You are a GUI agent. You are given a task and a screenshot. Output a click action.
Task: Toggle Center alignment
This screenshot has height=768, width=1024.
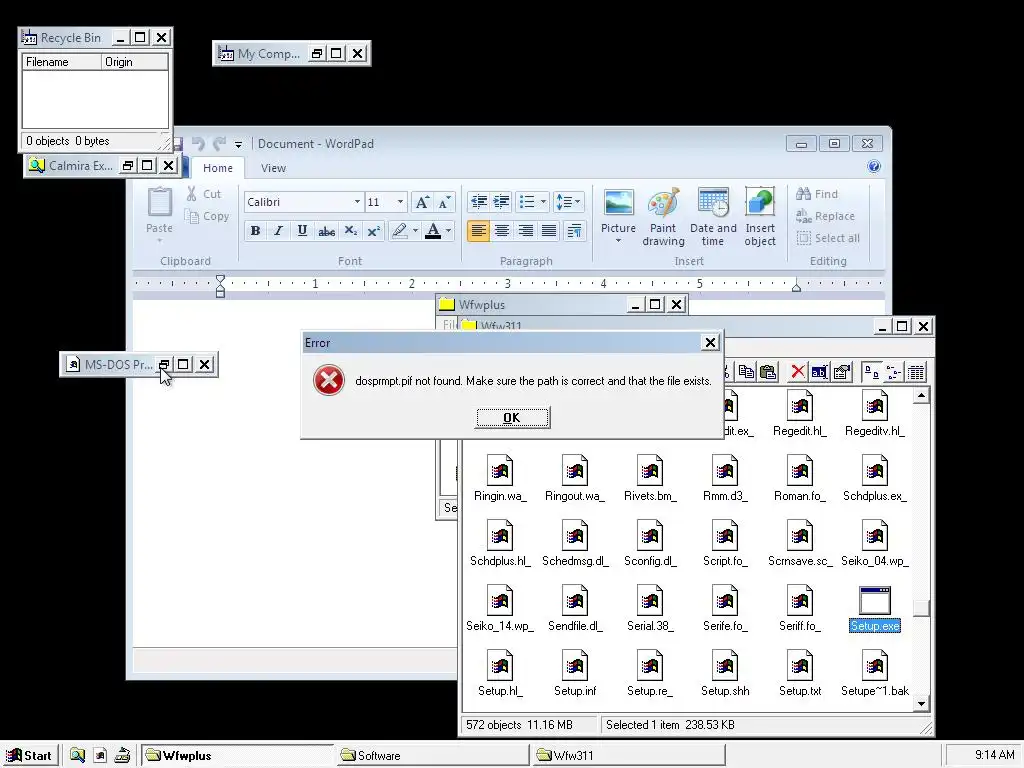click(502, 231)
